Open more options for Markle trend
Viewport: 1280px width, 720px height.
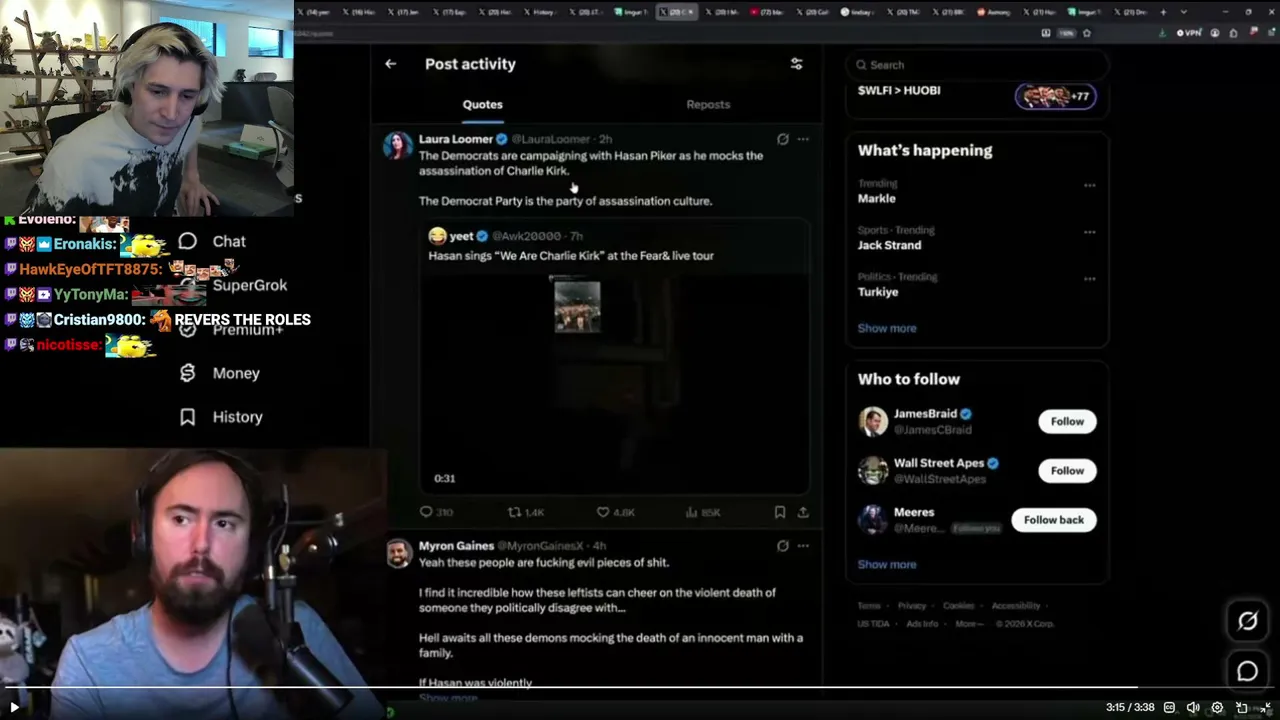[1089, 185]
